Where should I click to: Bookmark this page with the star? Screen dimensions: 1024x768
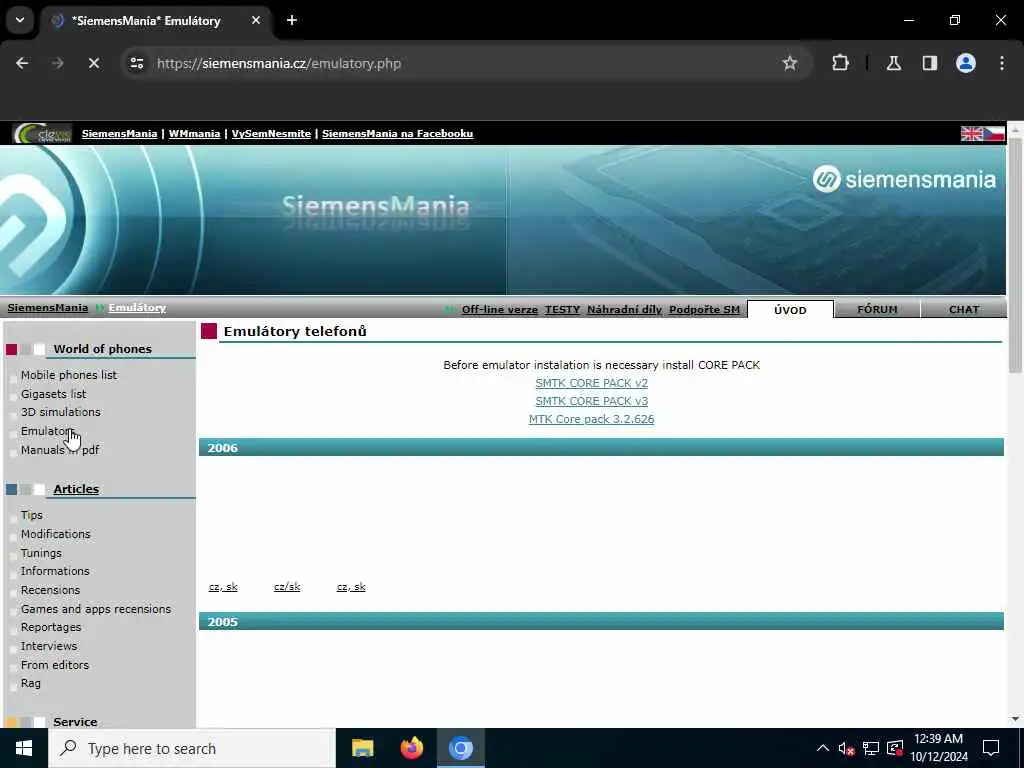(x=790, y=63)
